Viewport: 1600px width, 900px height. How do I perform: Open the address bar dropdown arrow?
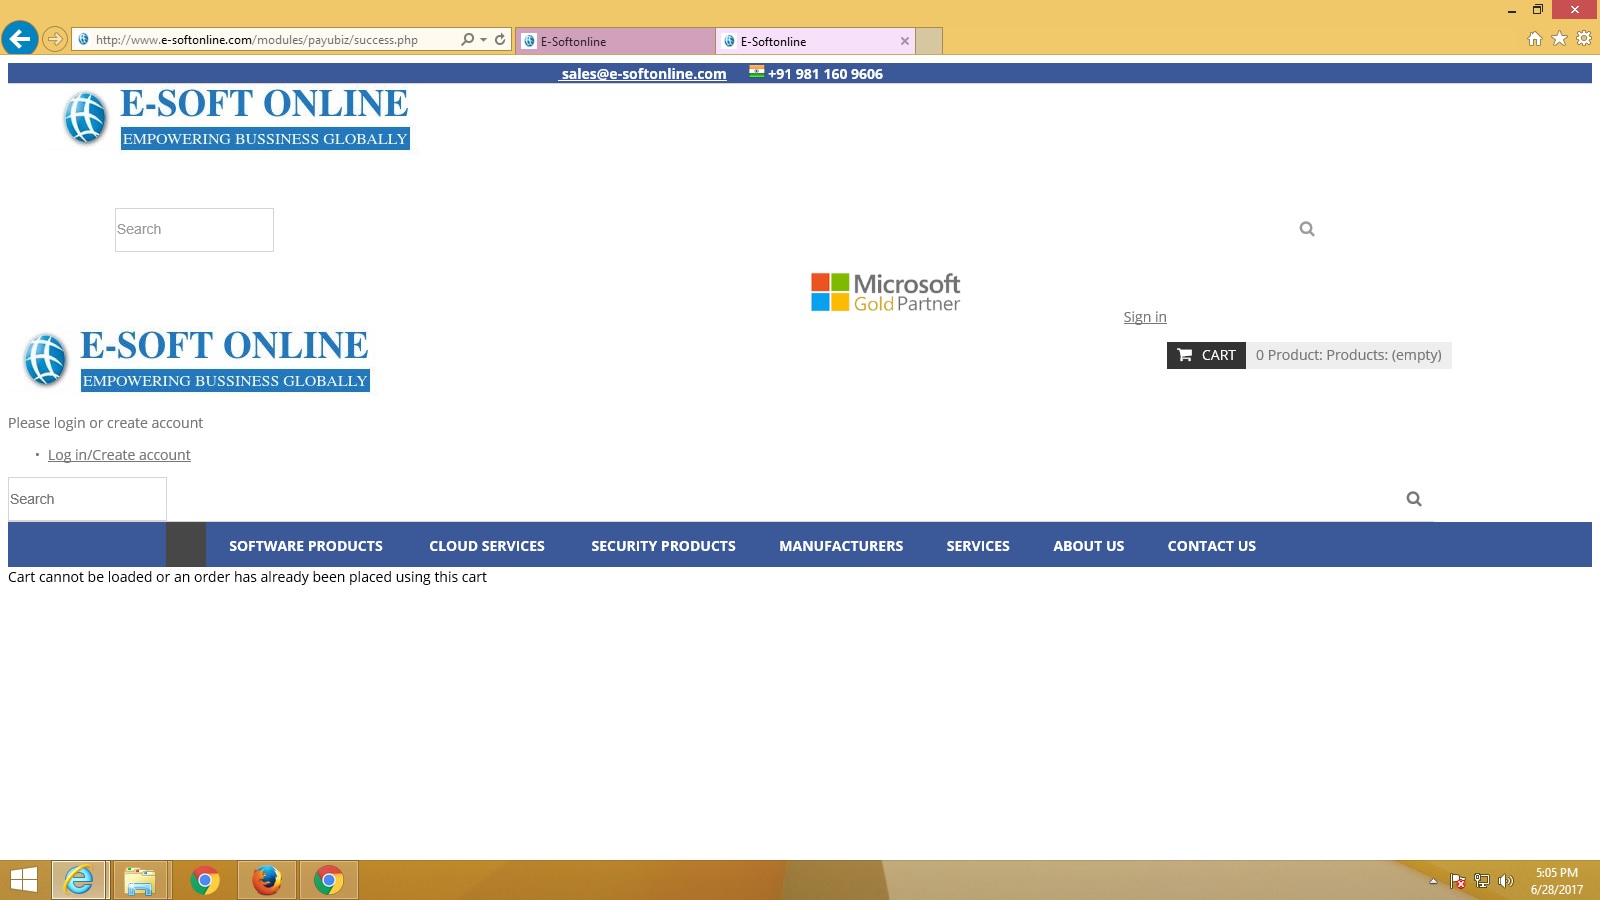(x=484, y=40)
